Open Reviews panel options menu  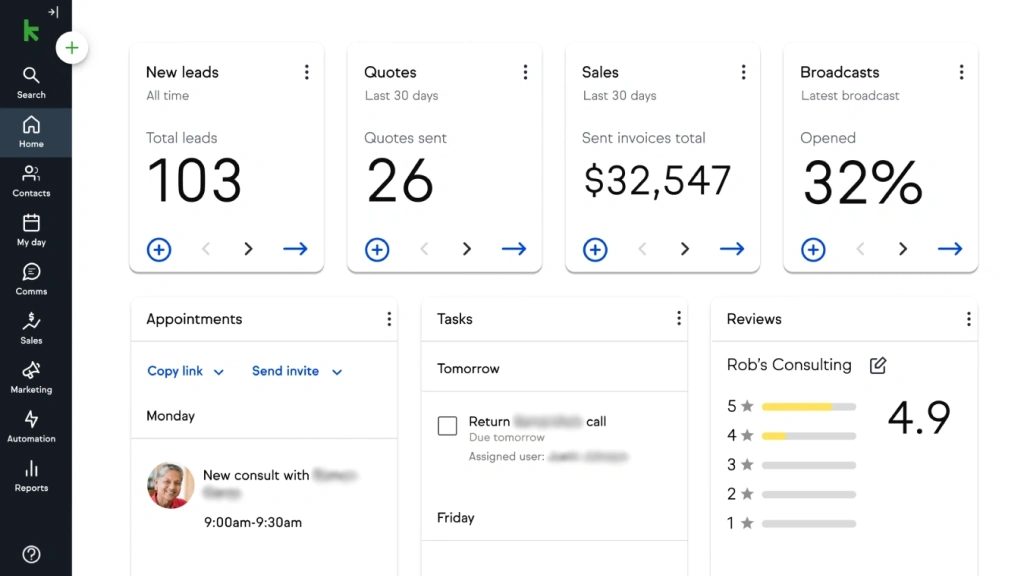pos(968,319)
